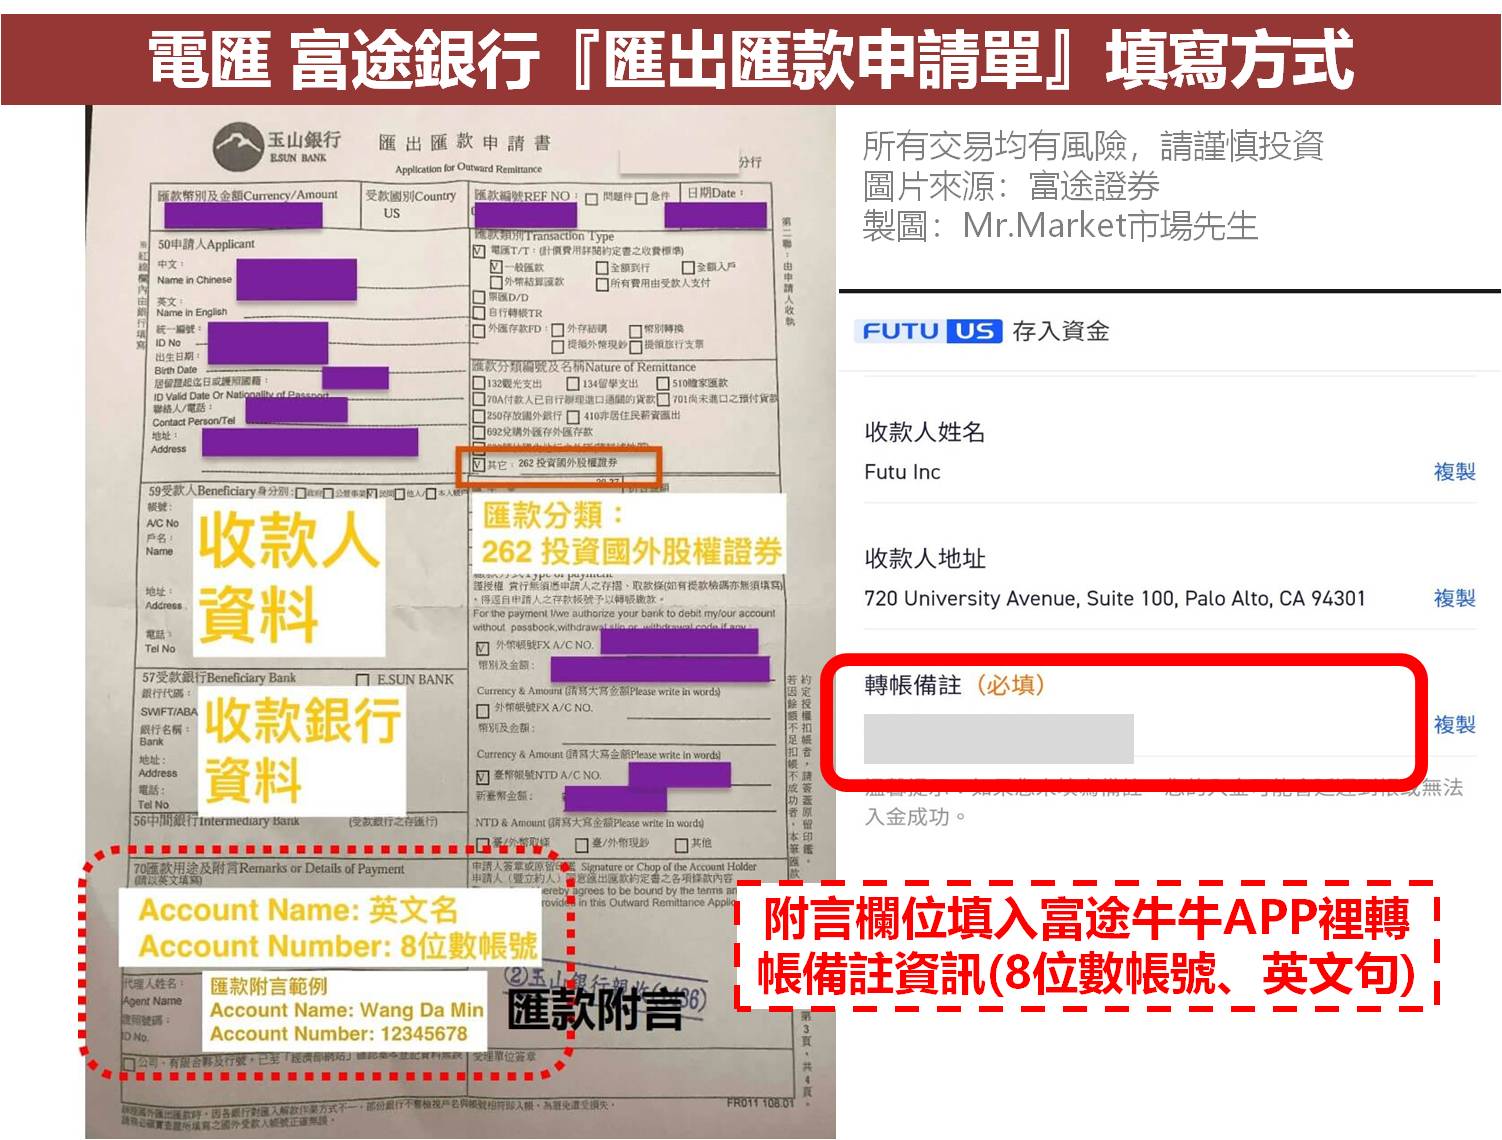Click the 'Account Name: 英文名' note text
This screenshot has height=1140, width=1502.
pyautogui.click(x=298, y=910)
